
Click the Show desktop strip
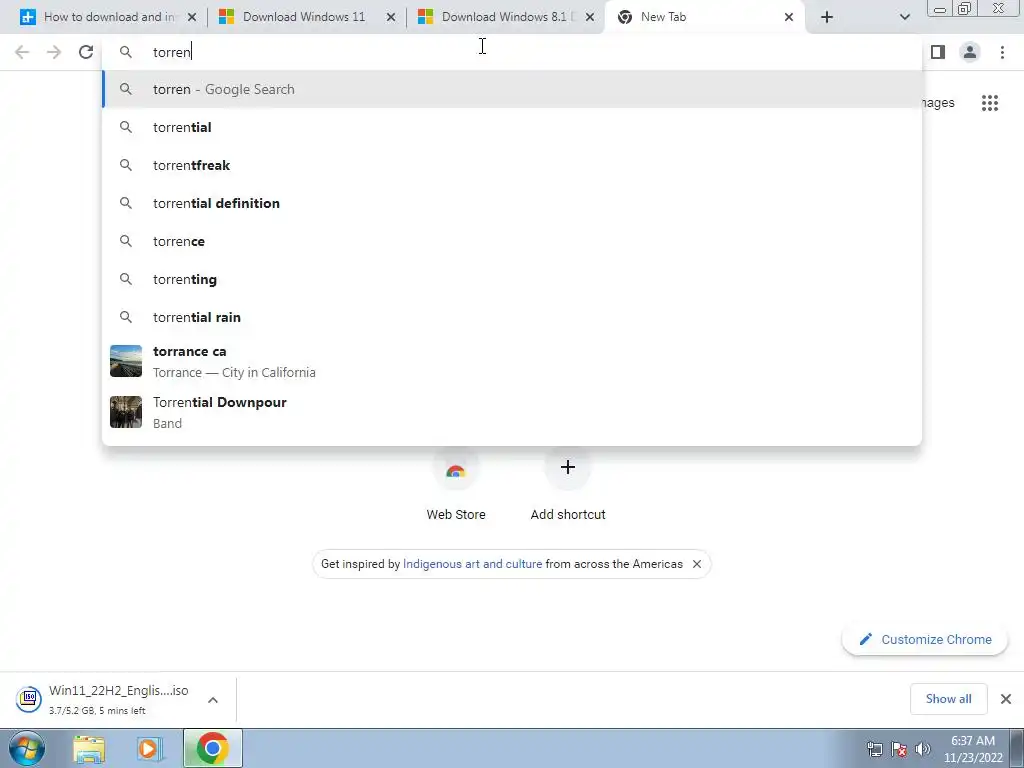click(1017, 748)
